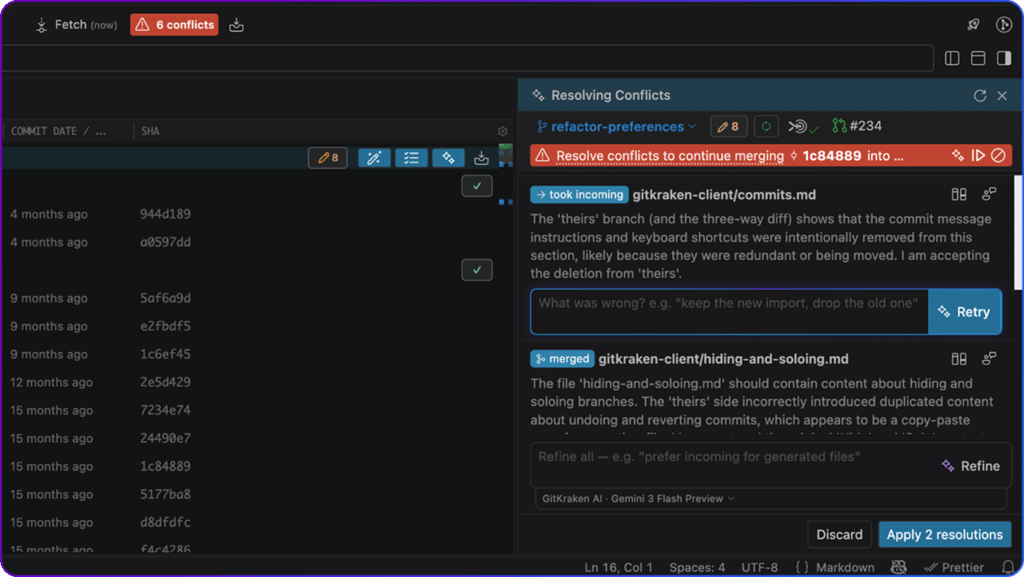Open the gitkraken-client/commits.md file

724,195
